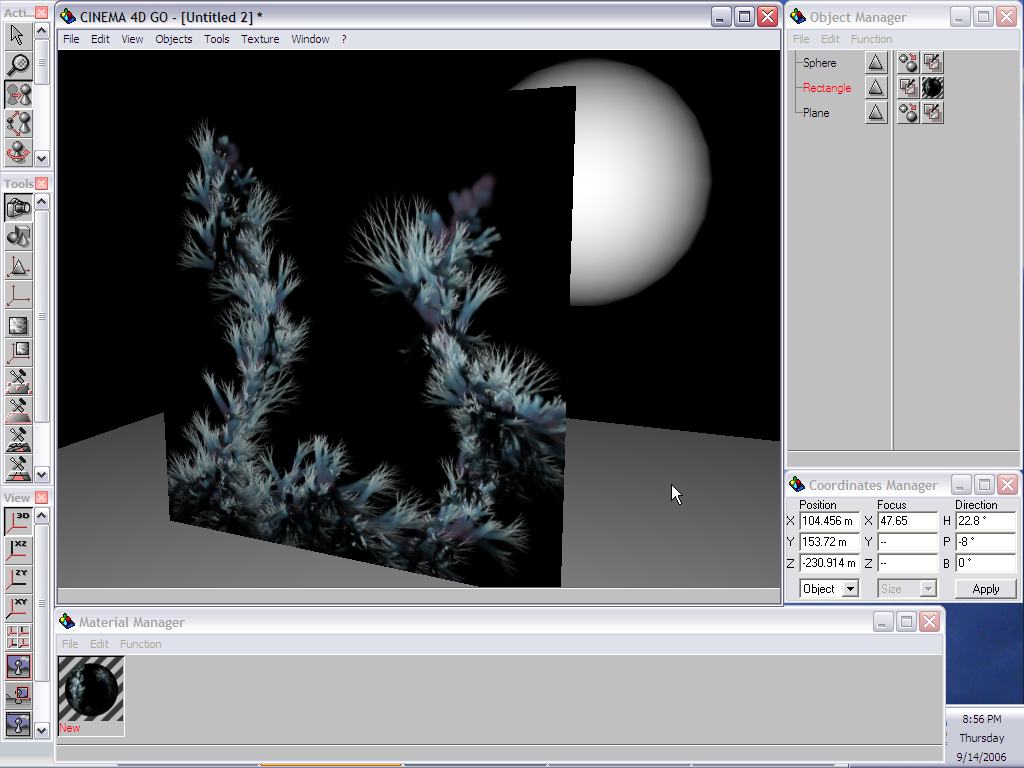Open the Objects menu
Viewport: 1024px width, 768px height.
173,39
